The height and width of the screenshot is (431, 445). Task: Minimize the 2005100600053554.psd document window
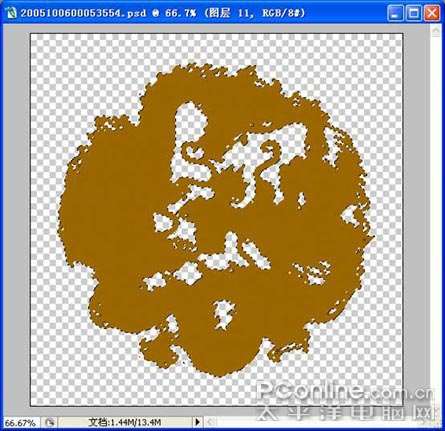395,14
